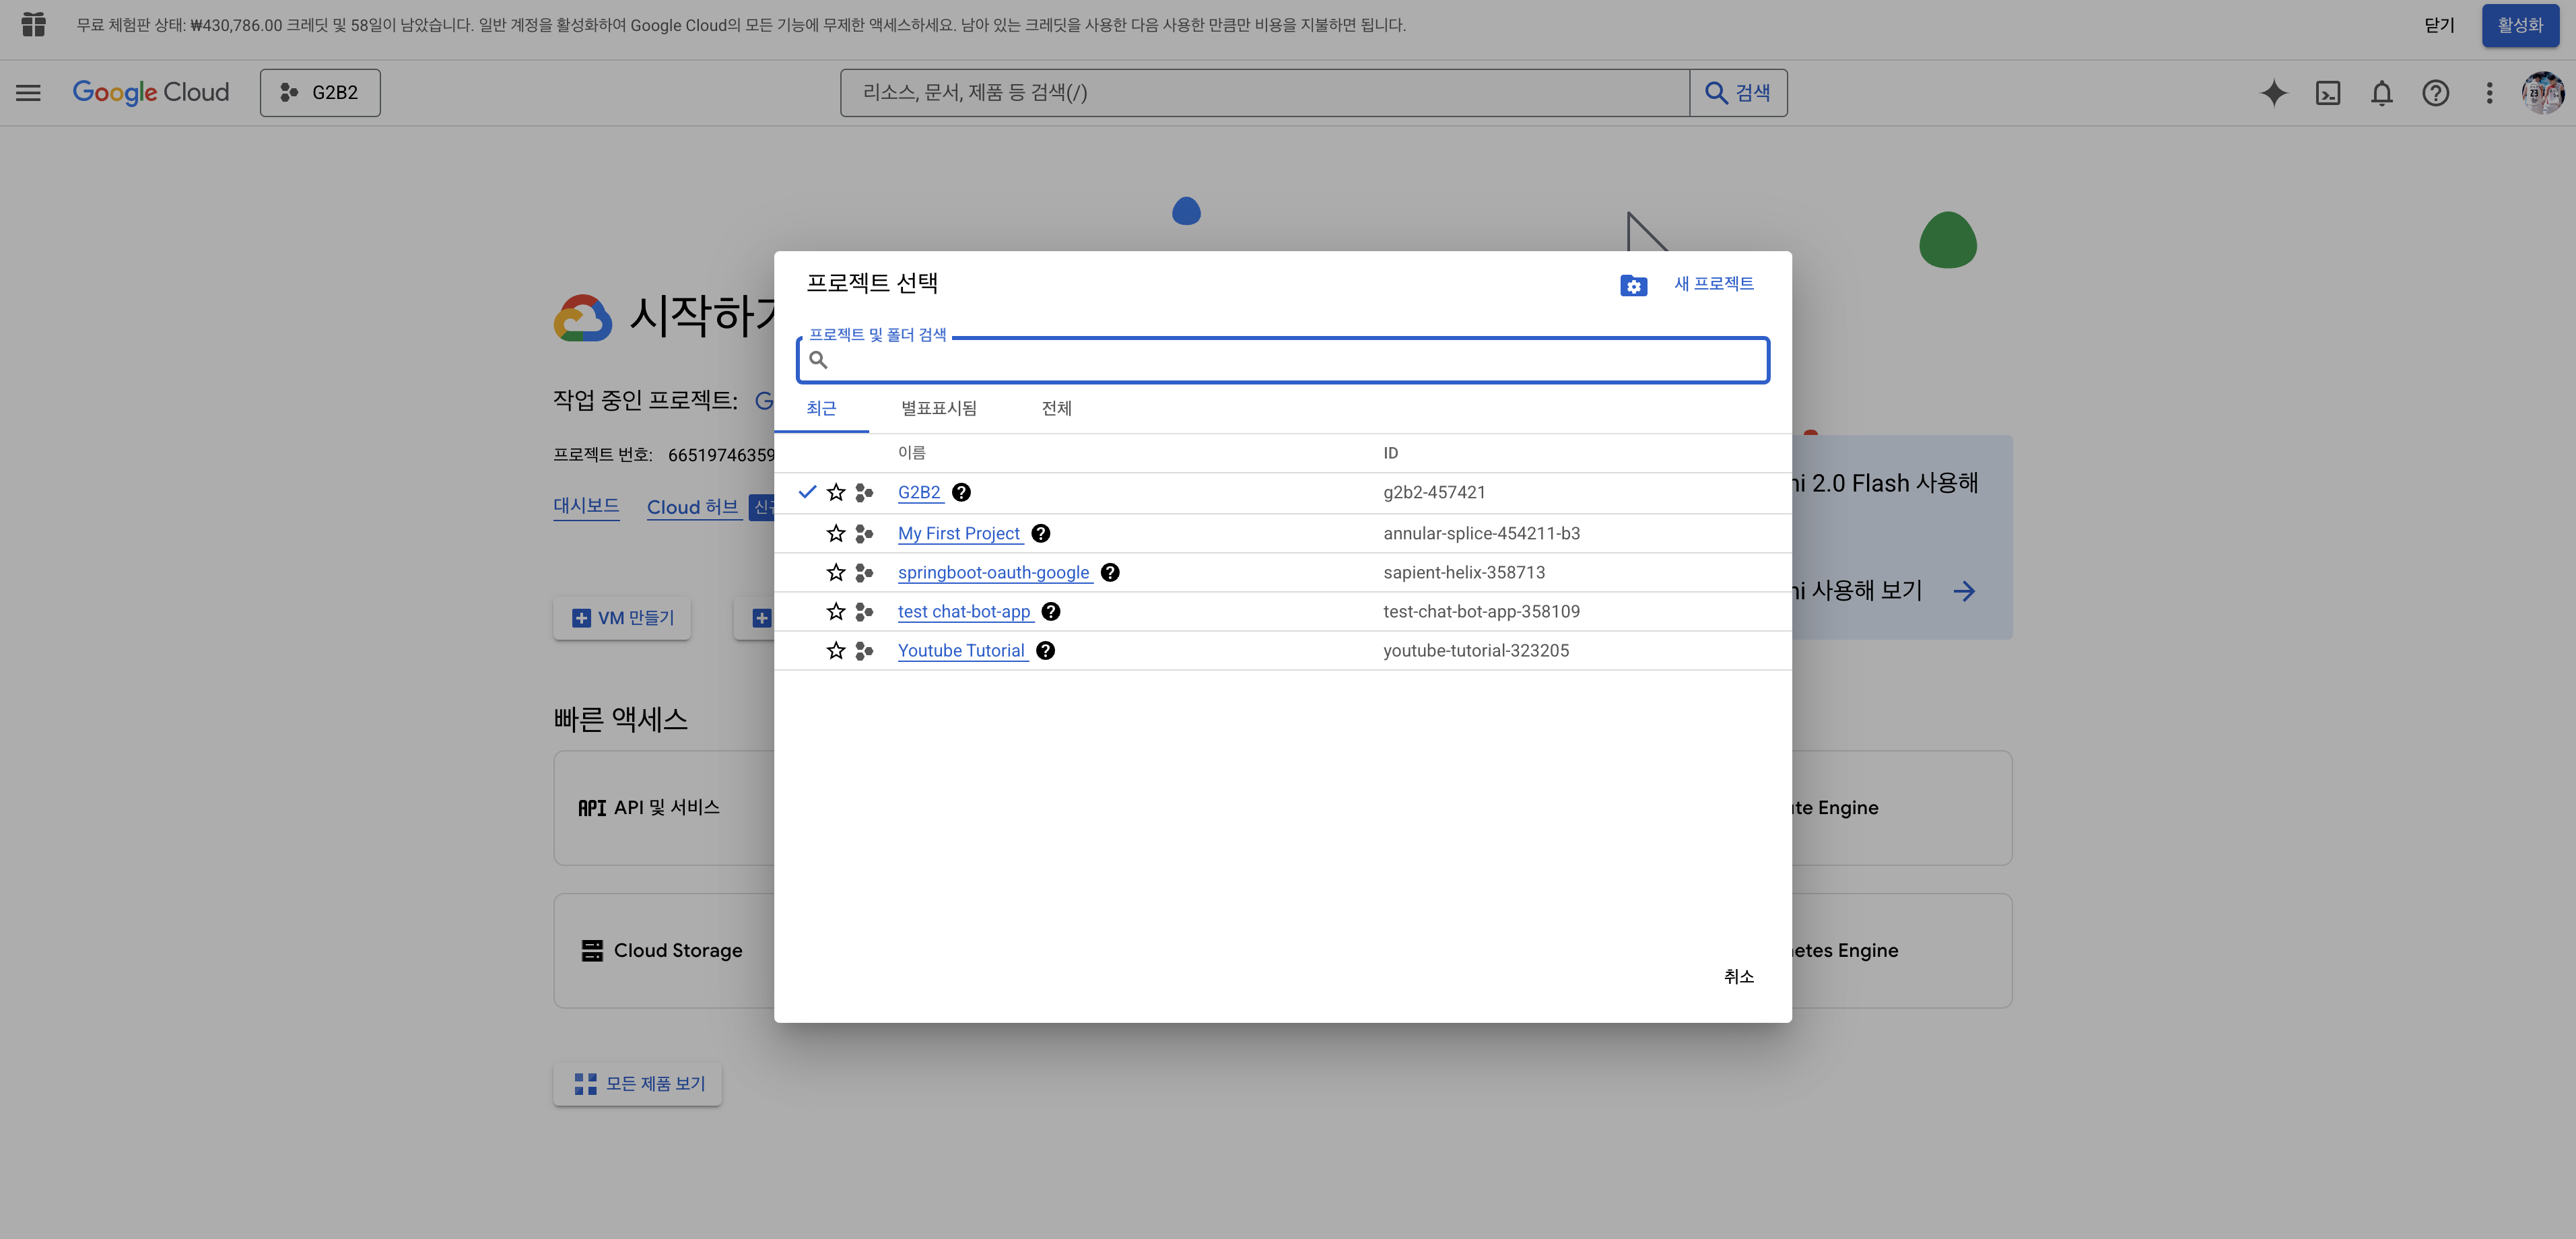Switch to the 별표표시됨 tab

938,408
